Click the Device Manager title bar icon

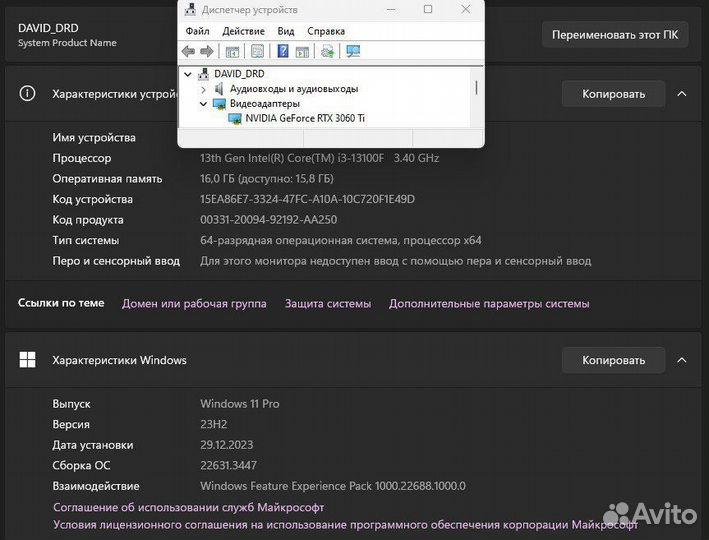190,9
